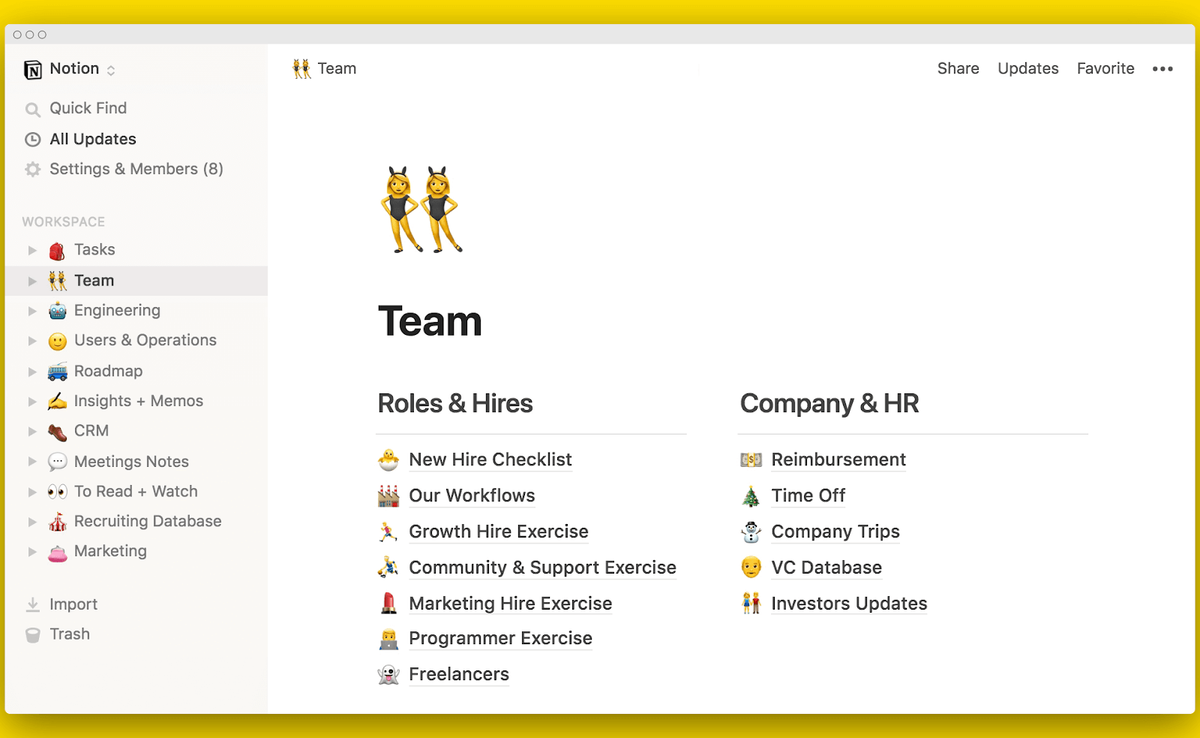Image resolution: width=1200 pixels, height=738 pixels.
Task: Click the CRM shoe emoji icon
Action: (x=57, y=431)
